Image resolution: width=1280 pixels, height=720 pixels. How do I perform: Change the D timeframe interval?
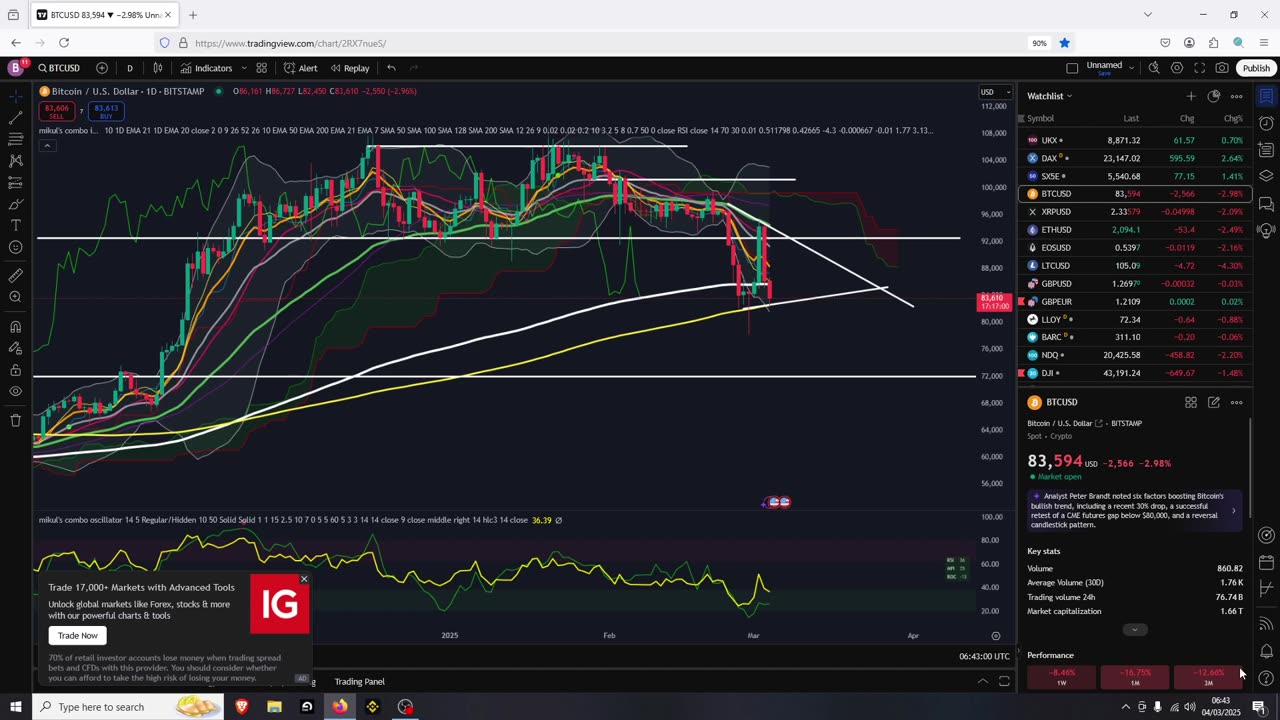pos(129,68)
